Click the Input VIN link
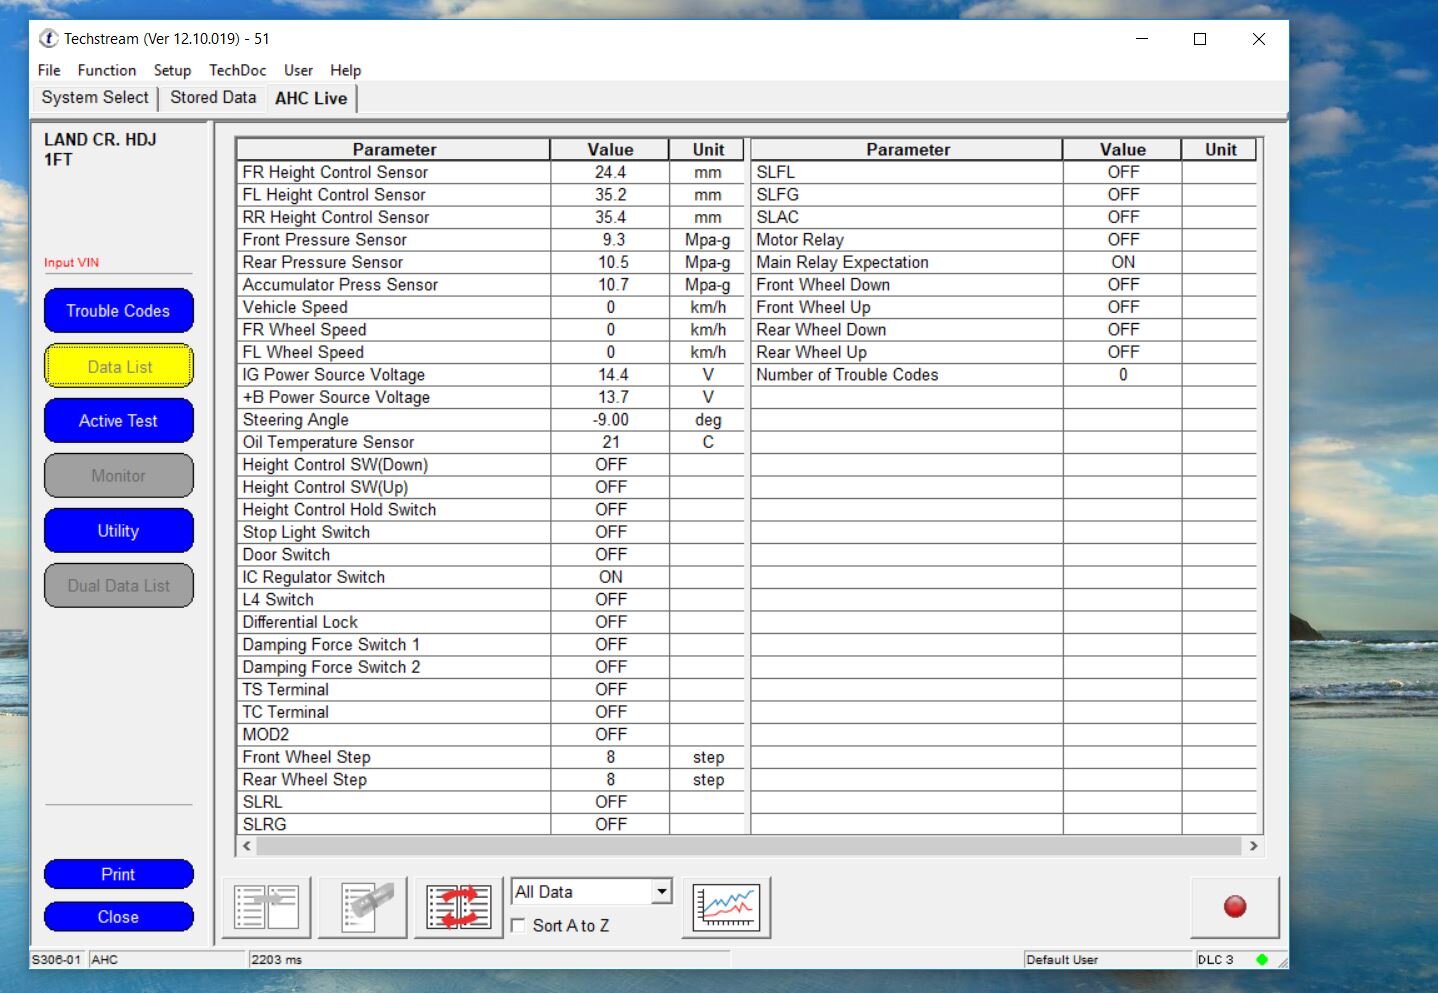The width and height of the screenshot is (1438, 993). (x=71, y=262)
